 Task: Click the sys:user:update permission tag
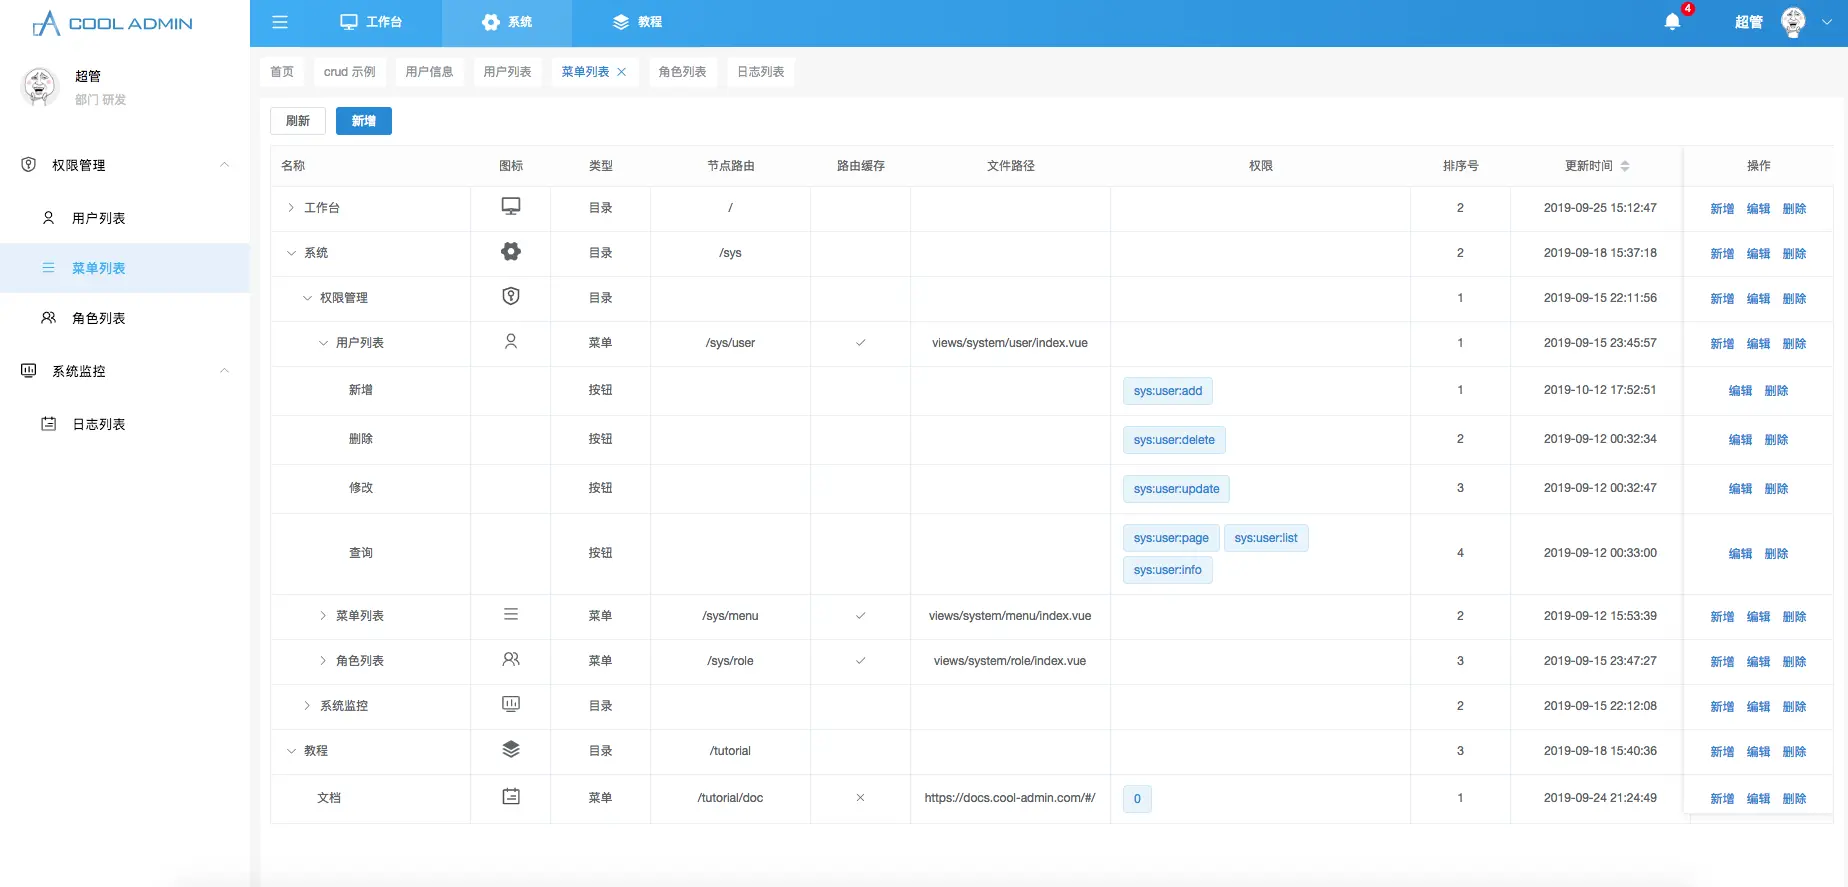point(1176,489)
